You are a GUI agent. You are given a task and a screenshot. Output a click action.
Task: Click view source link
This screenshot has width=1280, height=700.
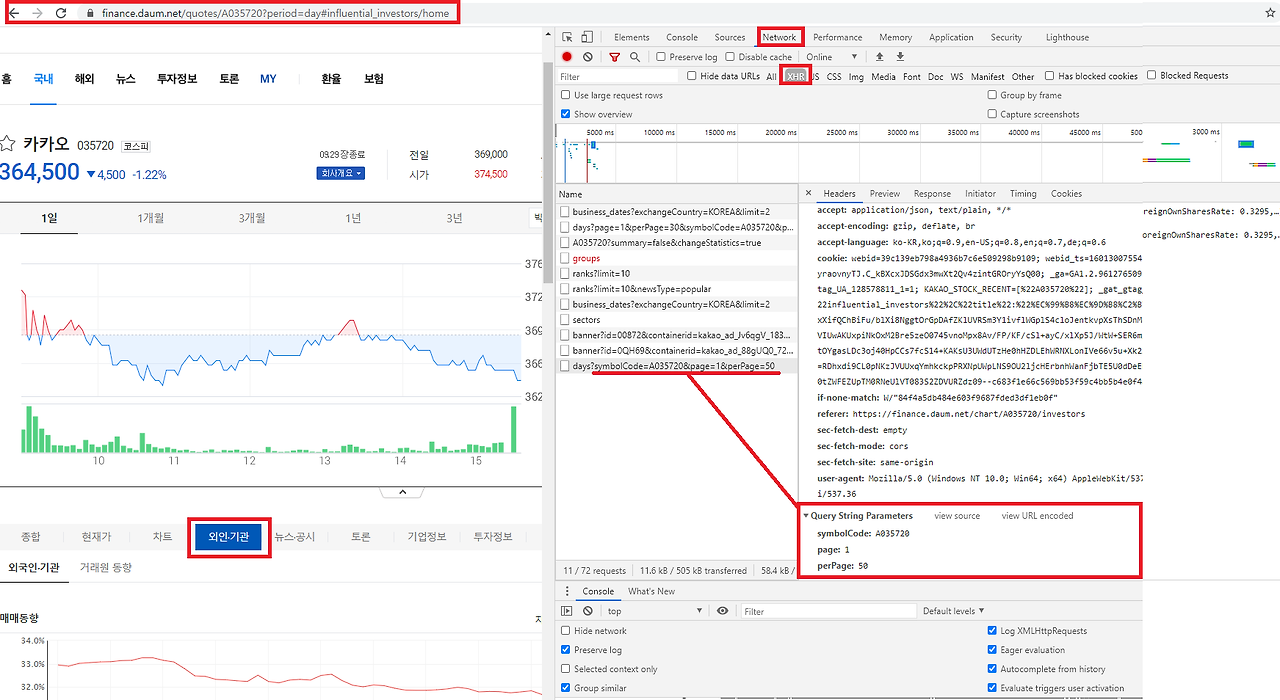point(957,516)
